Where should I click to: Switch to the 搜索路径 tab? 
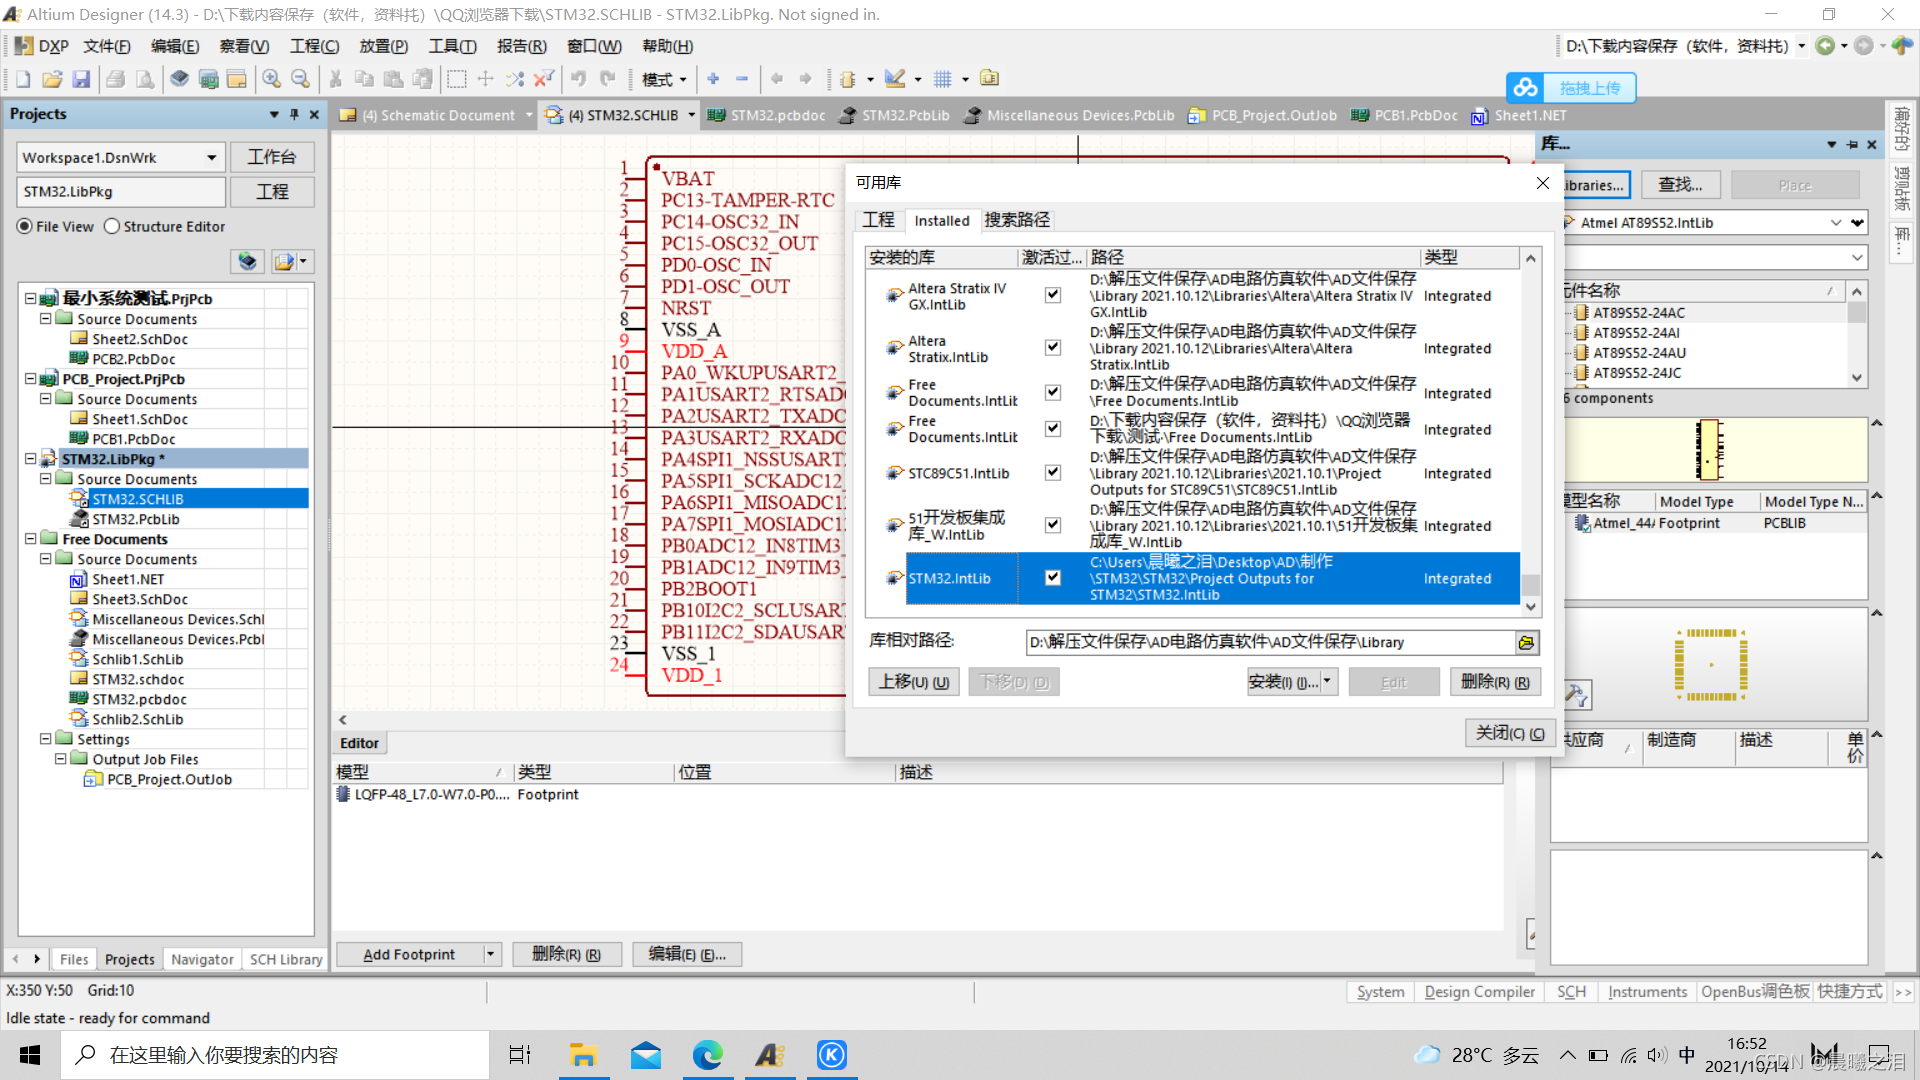[x=1017, y=220]
